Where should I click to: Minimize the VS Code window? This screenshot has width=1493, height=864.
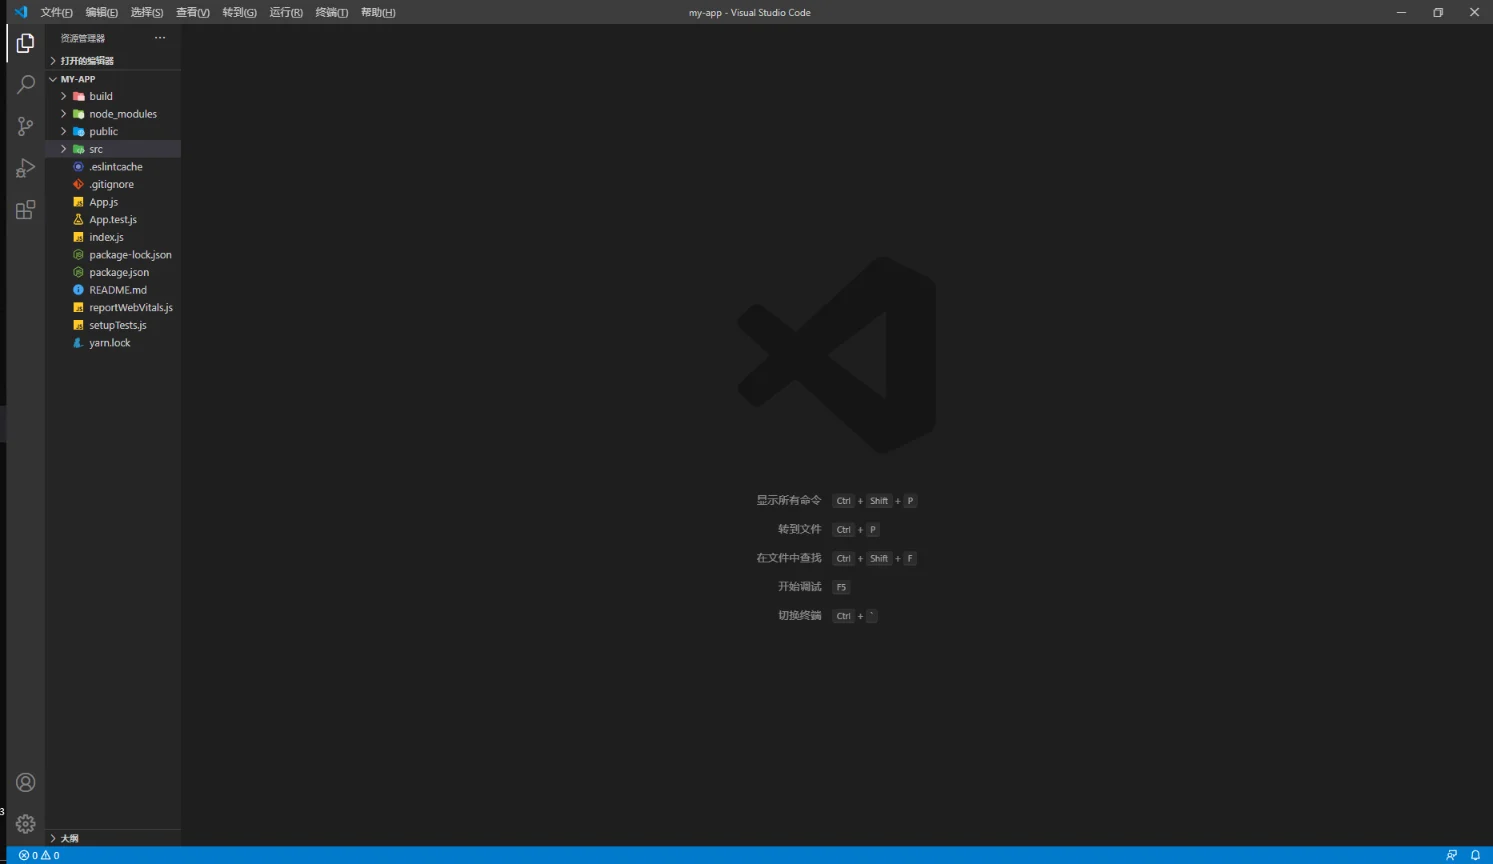[1401, 12]
